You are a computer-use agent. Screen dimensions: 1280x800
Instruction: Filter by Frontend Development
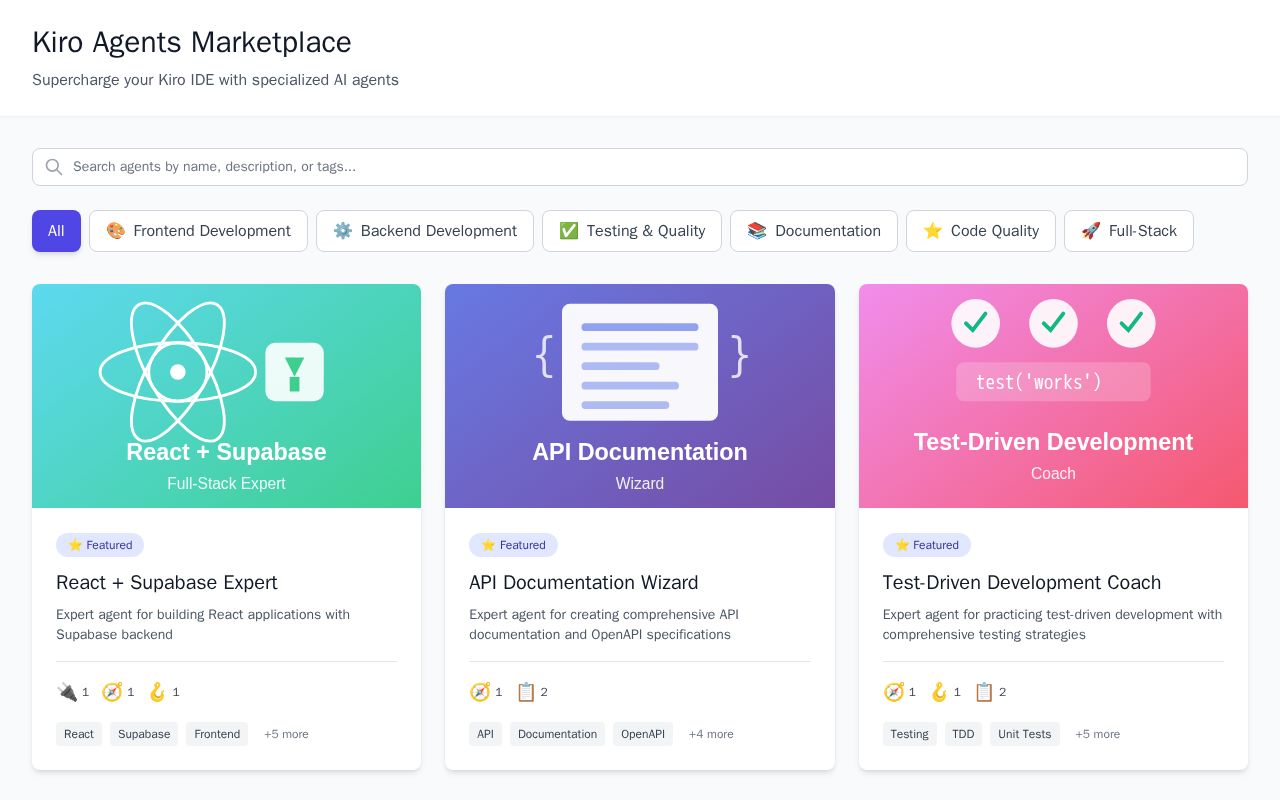pyautogui.click(x=198, y=231)
